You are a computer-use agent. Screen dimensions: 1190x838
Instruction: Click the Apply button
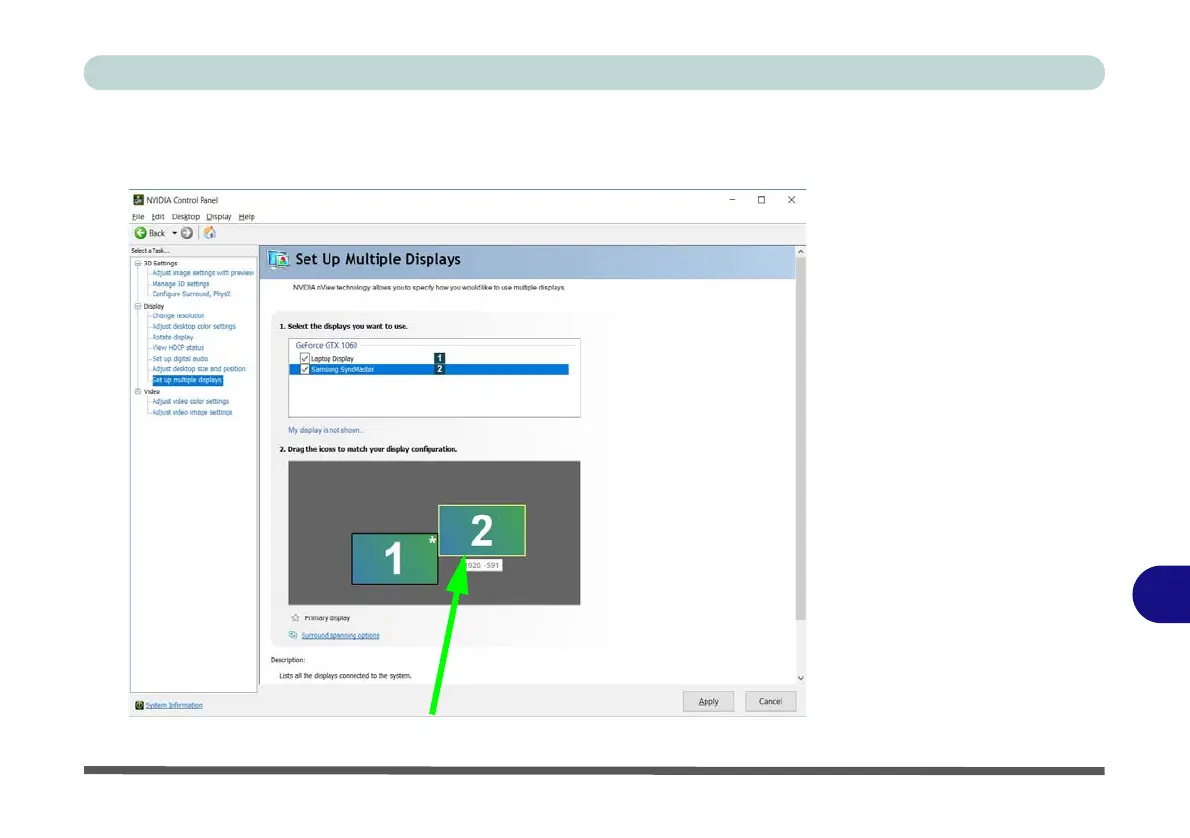(x=708, y=701)
